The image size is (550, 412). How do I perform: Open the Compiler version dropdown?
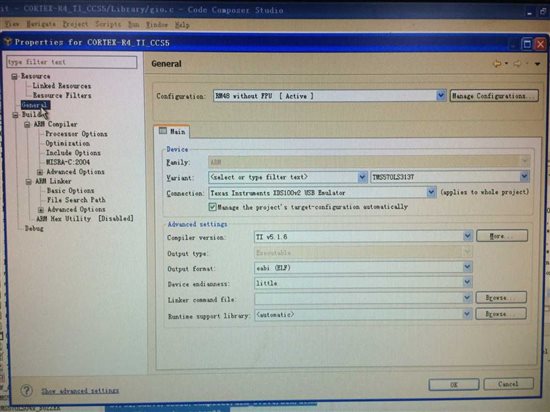(x=467, y=236)
